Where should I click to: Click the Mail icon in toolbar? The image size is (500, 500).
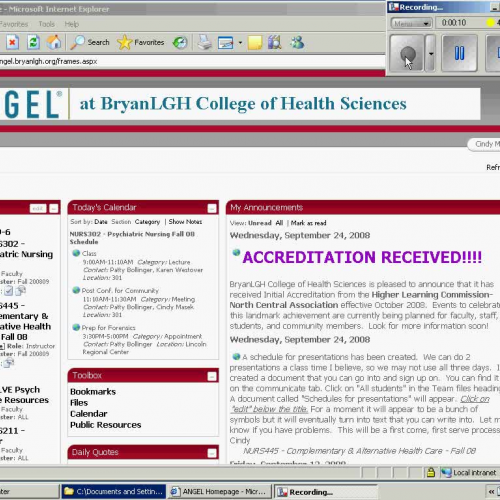click(x=226, y=43)
